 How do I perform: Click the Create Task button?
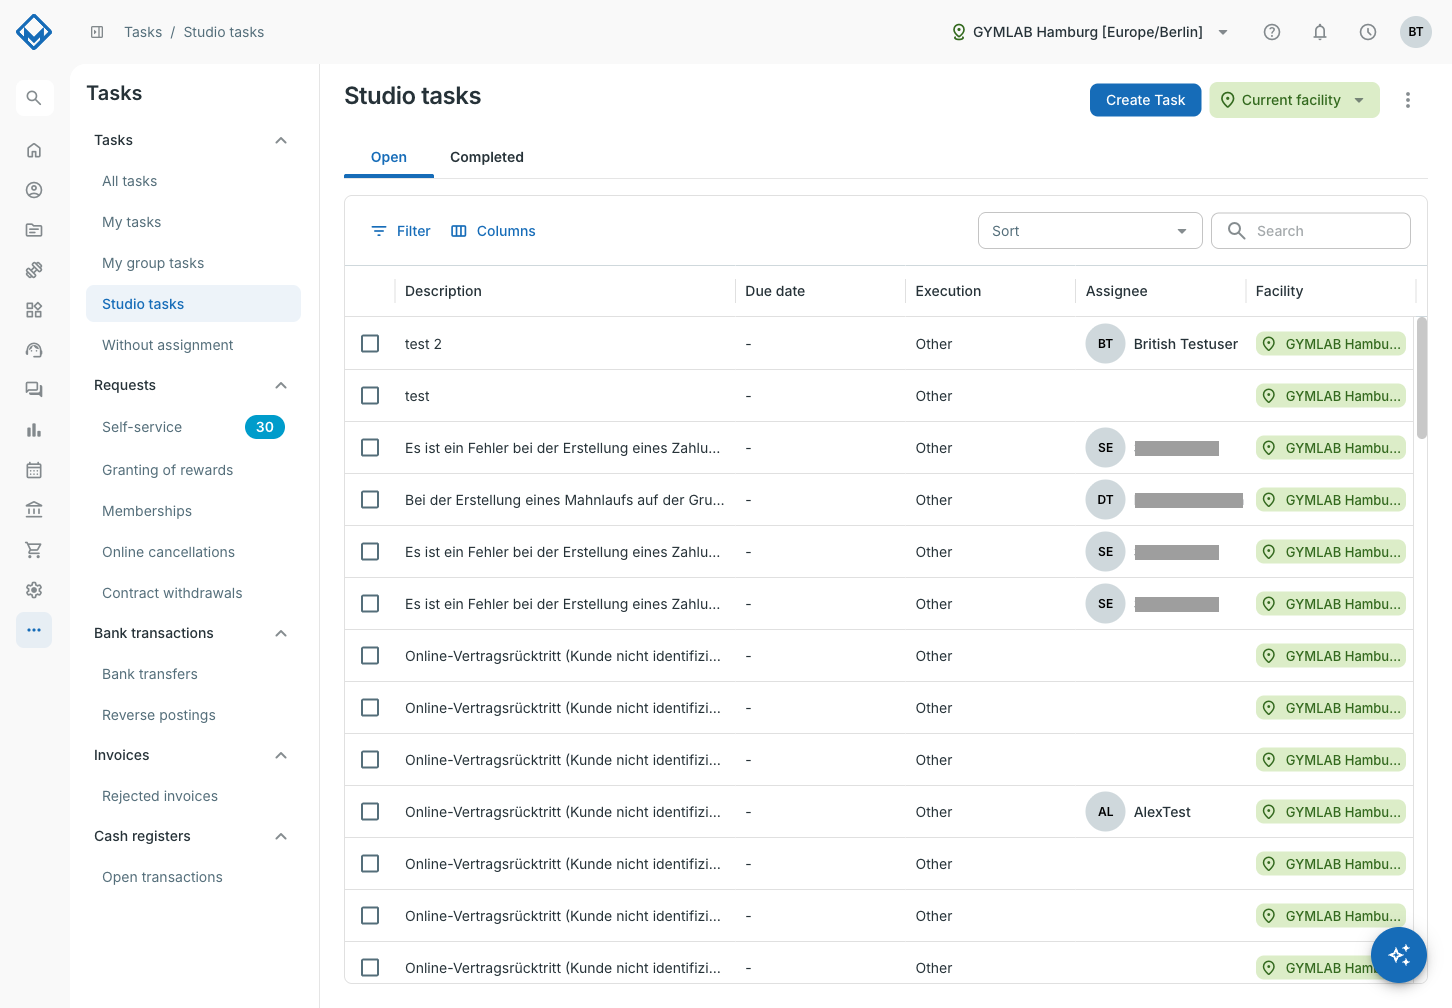pos(1145,100)
